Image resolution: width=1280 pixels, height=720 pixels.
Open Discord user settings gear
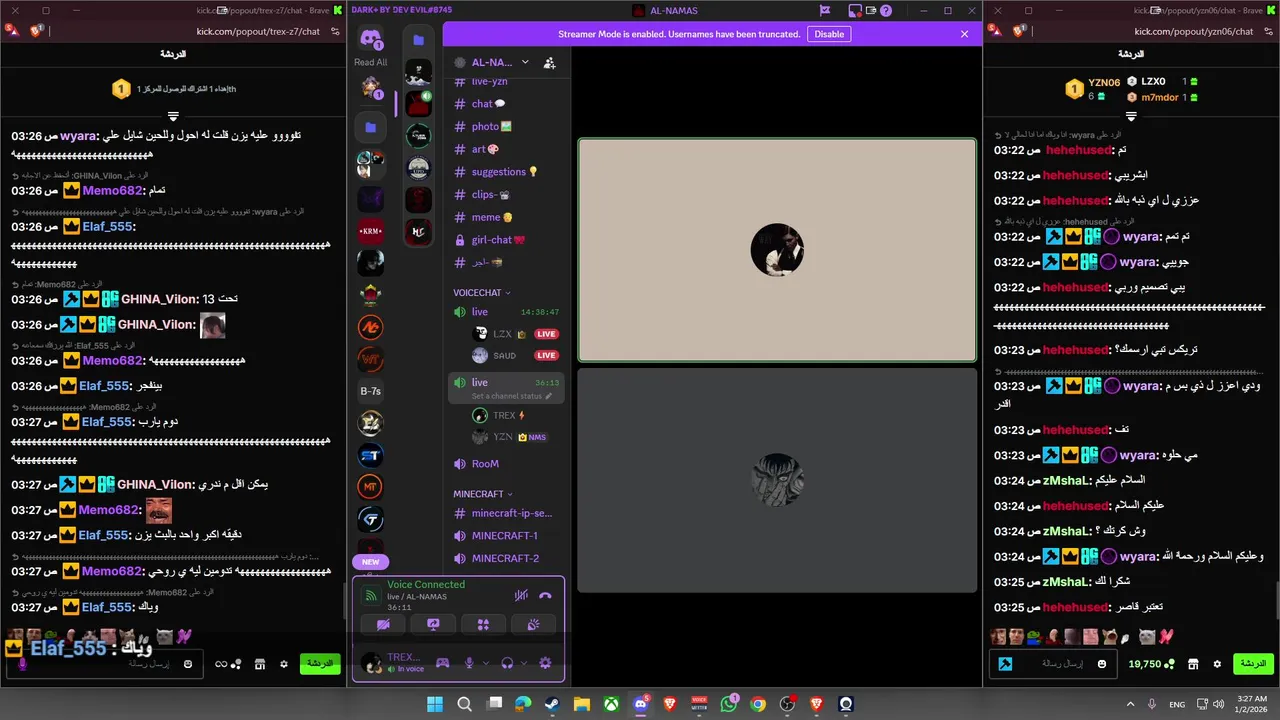(x=545, y=663)
